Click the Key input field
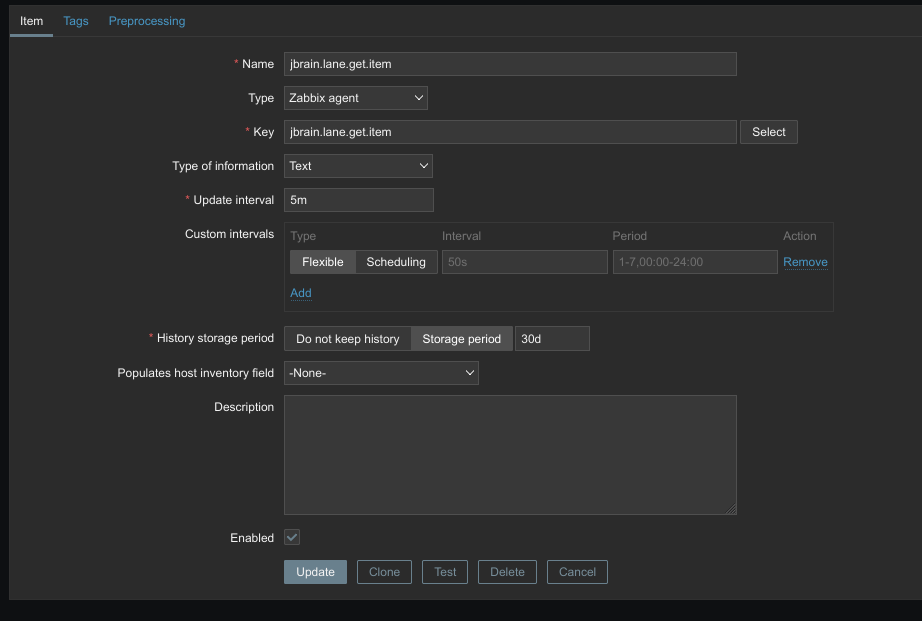This screenshot has height=621, width=922. tap(510, 132)
